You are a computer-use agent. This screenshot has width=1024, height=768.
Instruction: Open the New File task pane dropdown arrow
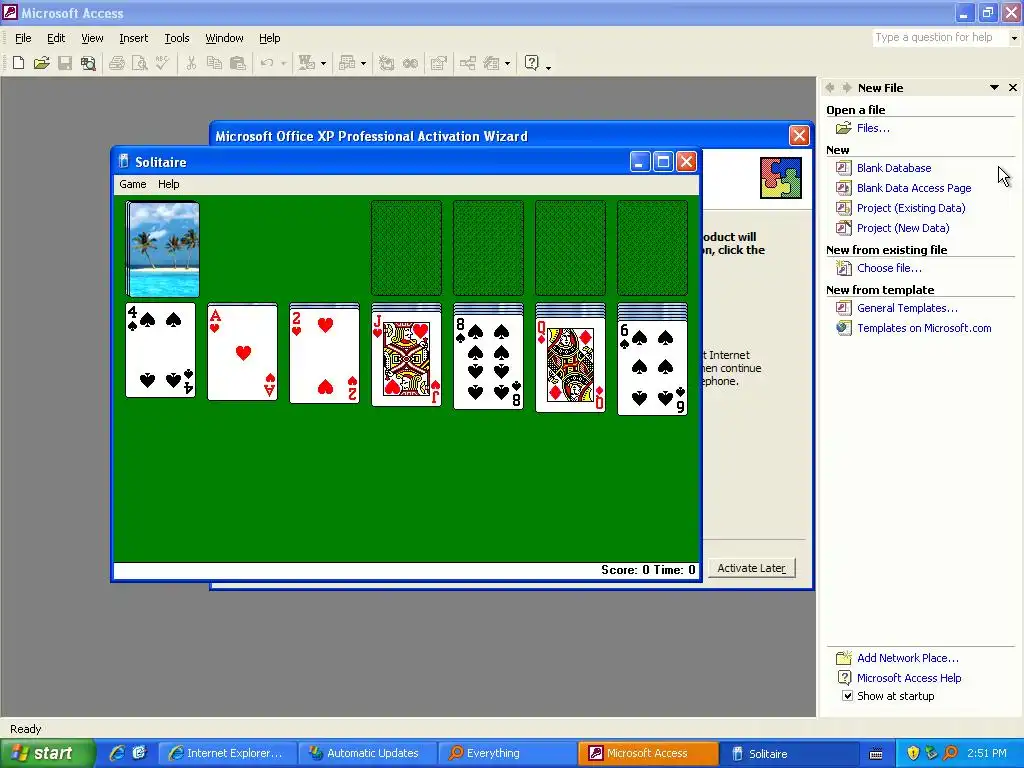click(x=994, y=88)
